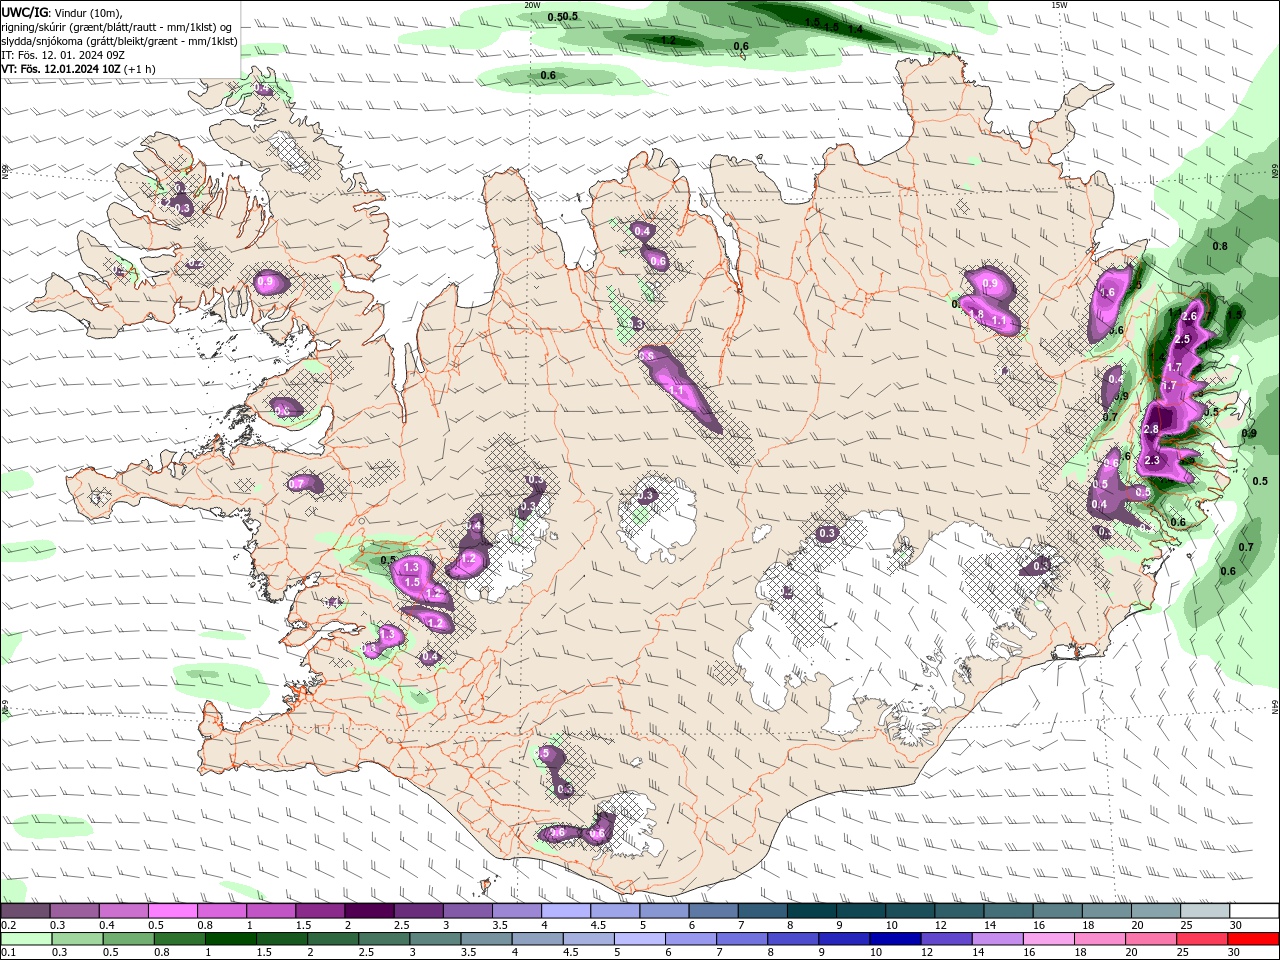Click the 1.8 snowfall value in the northeast
Image resolution: width=1280 pixels, height=960 pixels.
977,314
